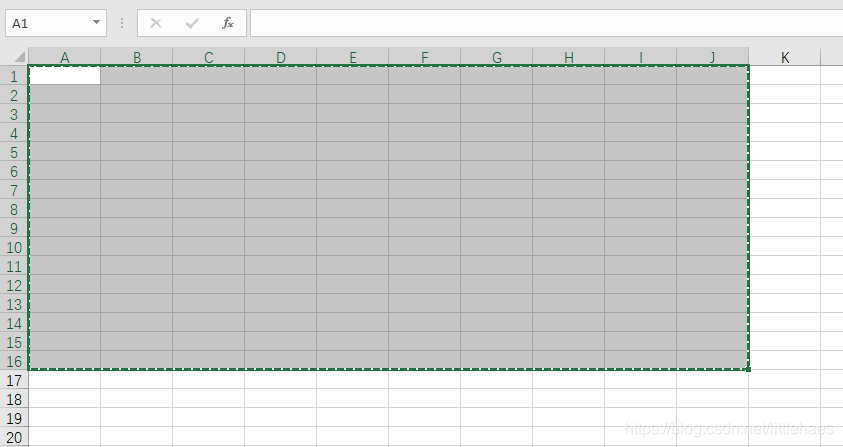Select row 11 header
This screenshot has height=447, width=843.
point(14,266)
